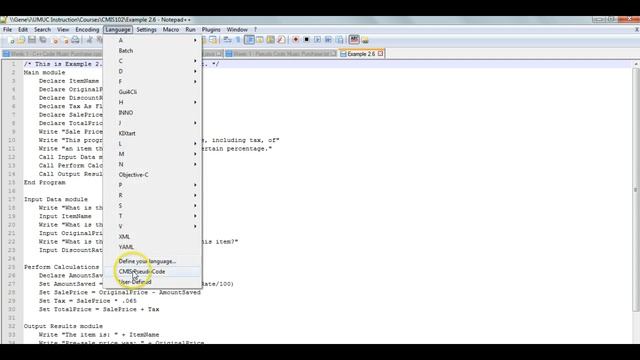640x360 pixels.
Task: Click the Close document toolbar icon
Action: [55, 40]
